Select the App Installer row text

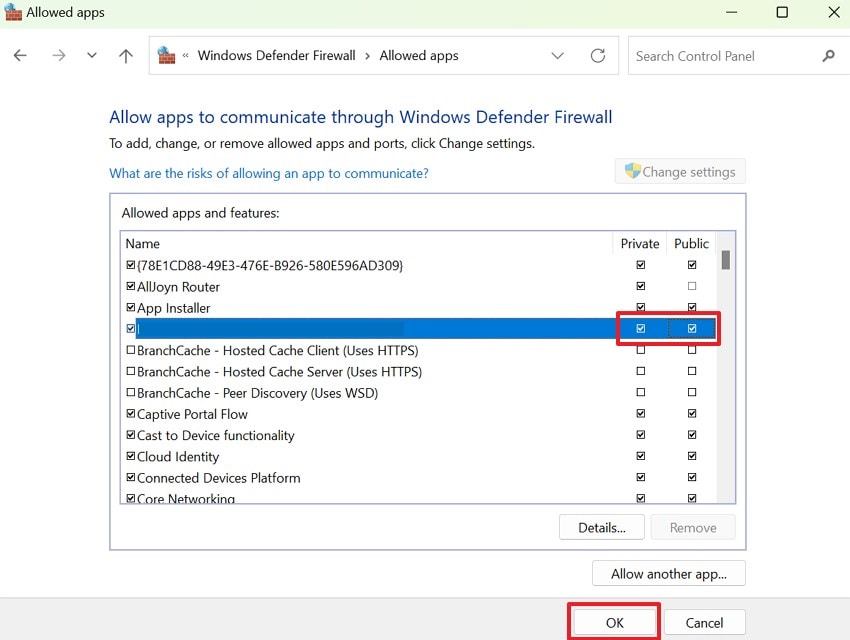tap(173, 308)
